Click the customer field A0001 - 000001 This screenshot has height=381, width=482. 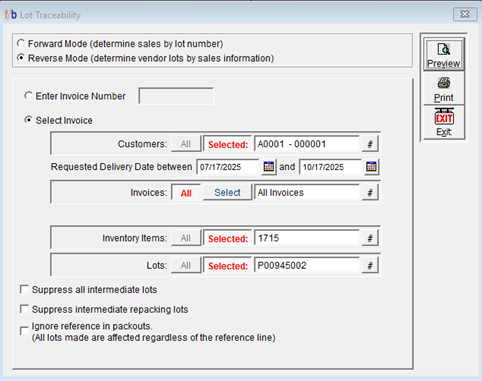tap(307, 144)
